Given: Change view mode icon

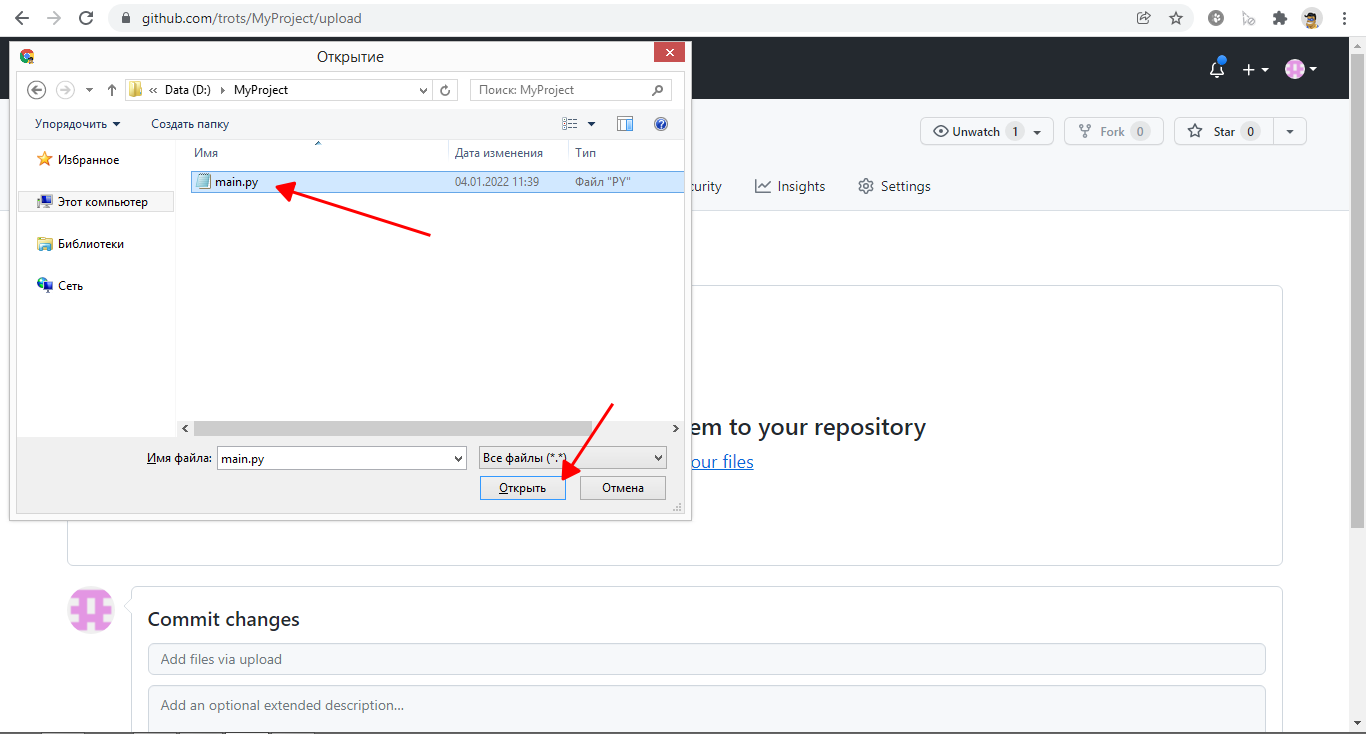Looking at the screenshot, I should 570,124.
